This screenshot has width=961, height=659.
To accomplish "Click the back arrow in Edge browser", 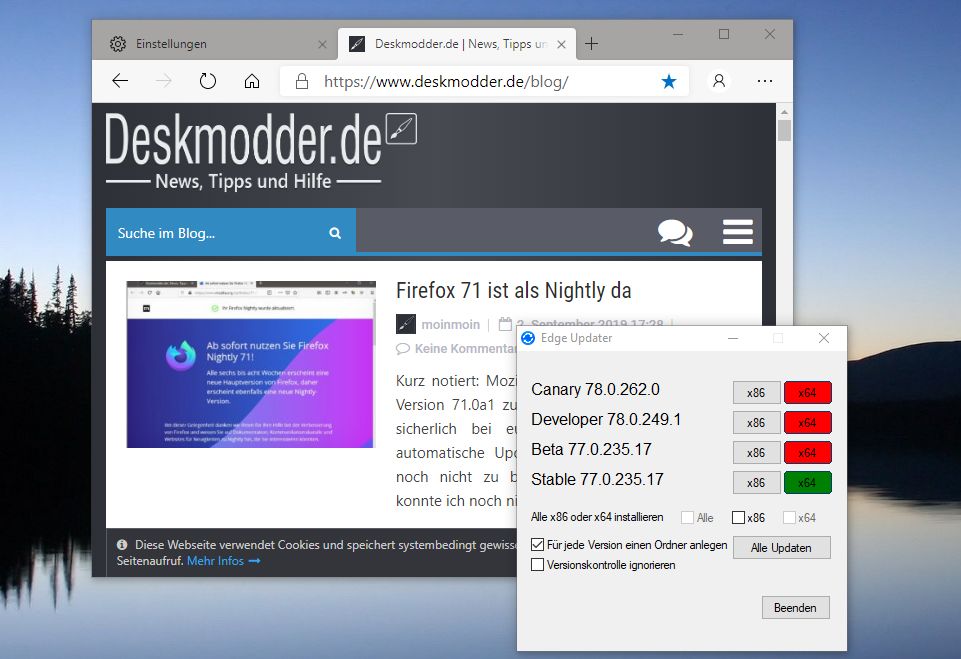I will [120, 80].
